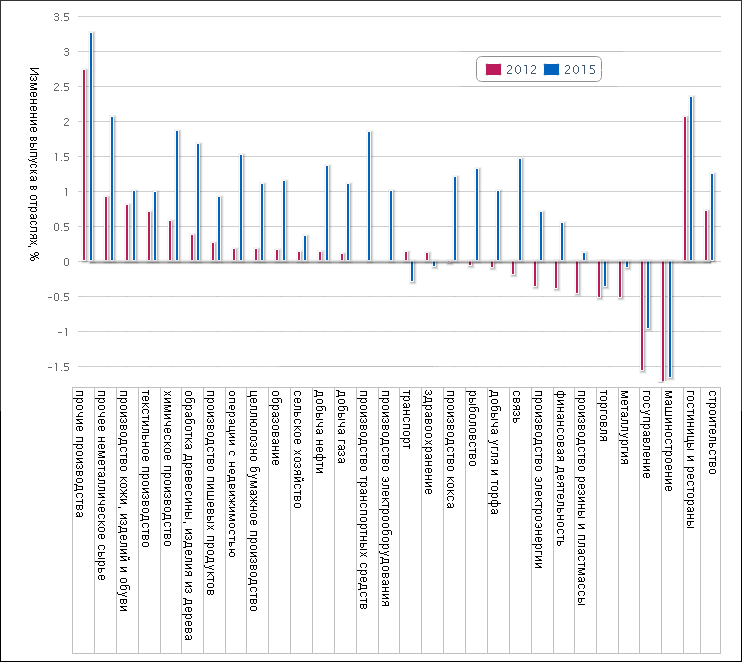
Task: Click the 2015 legend label
Action: point(580,70)
